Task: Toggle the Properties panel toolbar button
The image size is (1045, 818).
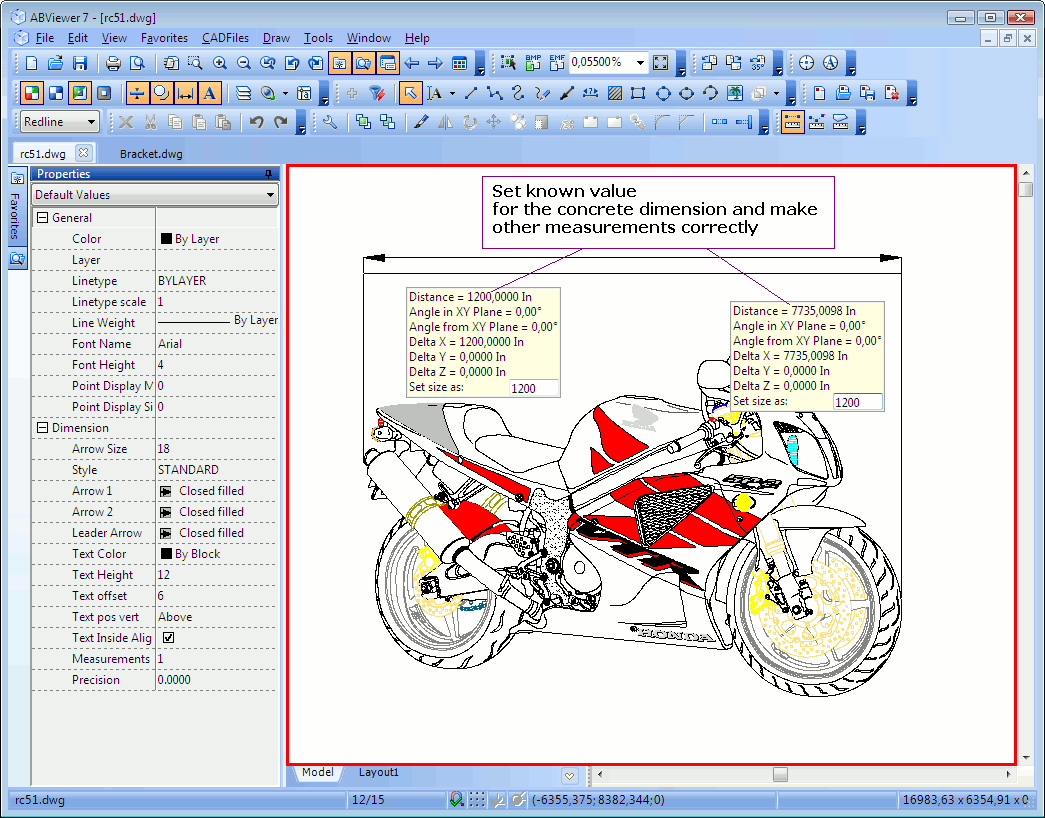Action: [387, 63]
